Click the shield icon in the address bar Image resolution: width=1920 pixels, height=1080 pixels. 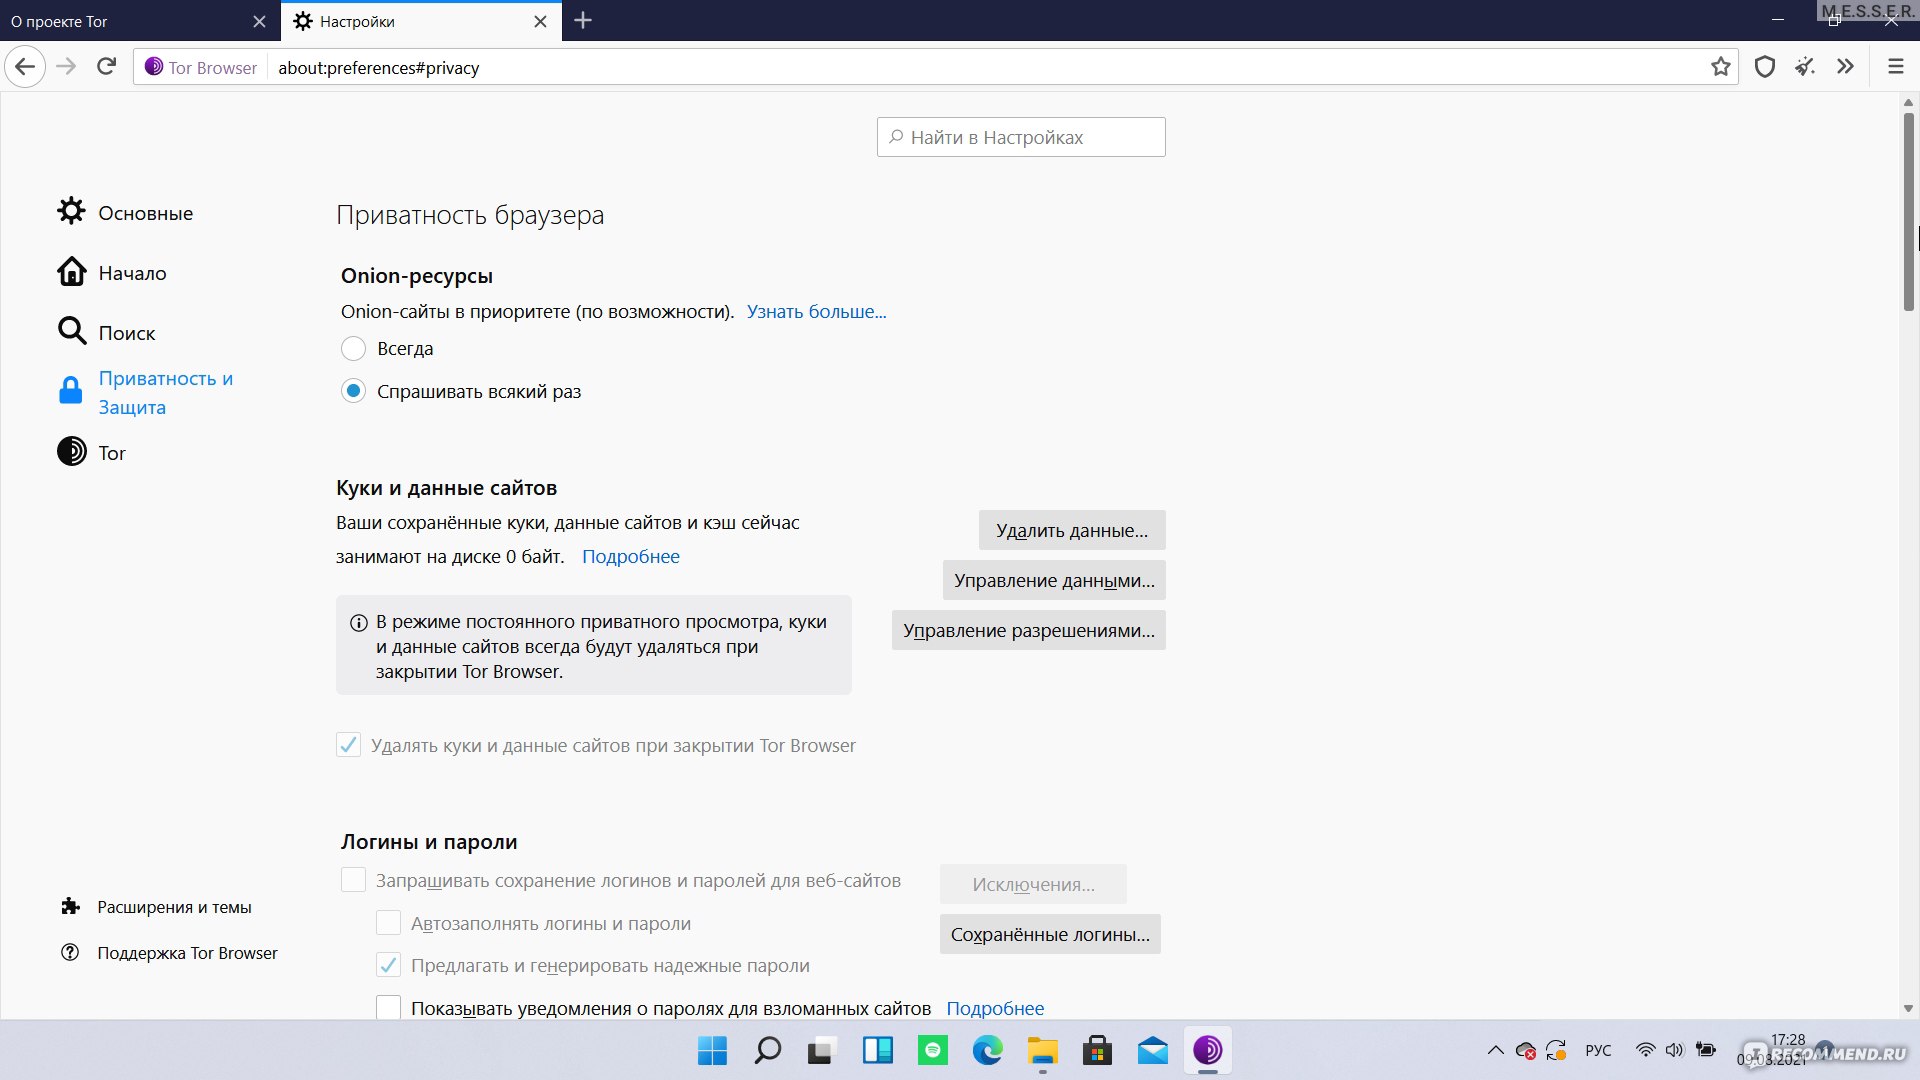(1766, 66)
